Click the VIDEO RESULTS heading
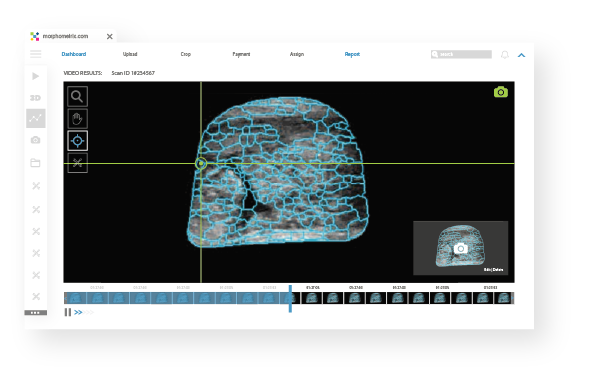This screenshot has width=590, height=382. [x=82, y=73]
